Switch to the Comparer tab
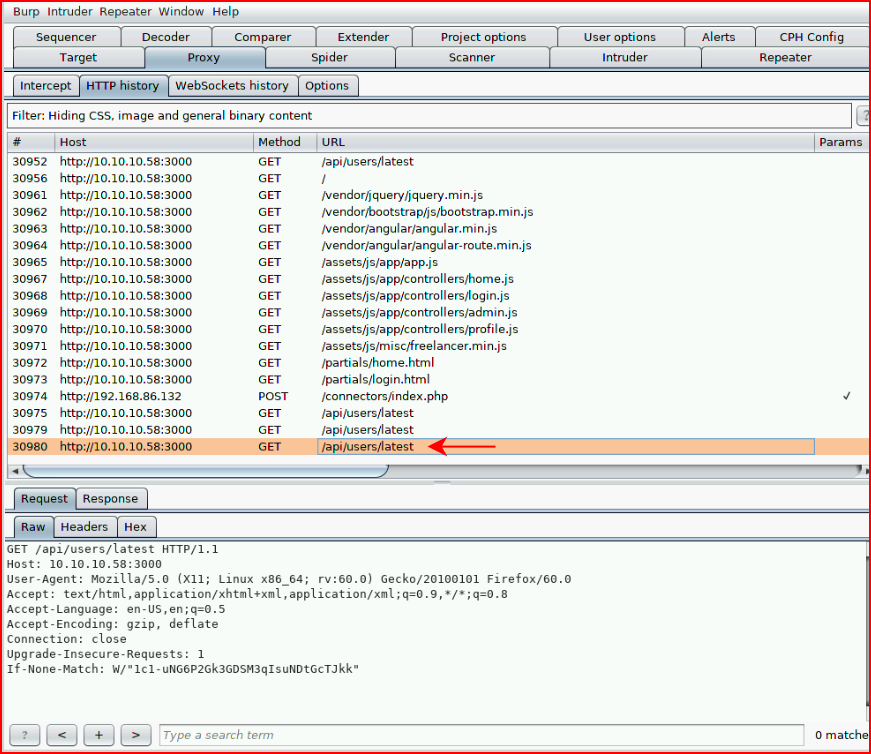 pyautogui.click(x=263, y=37)
